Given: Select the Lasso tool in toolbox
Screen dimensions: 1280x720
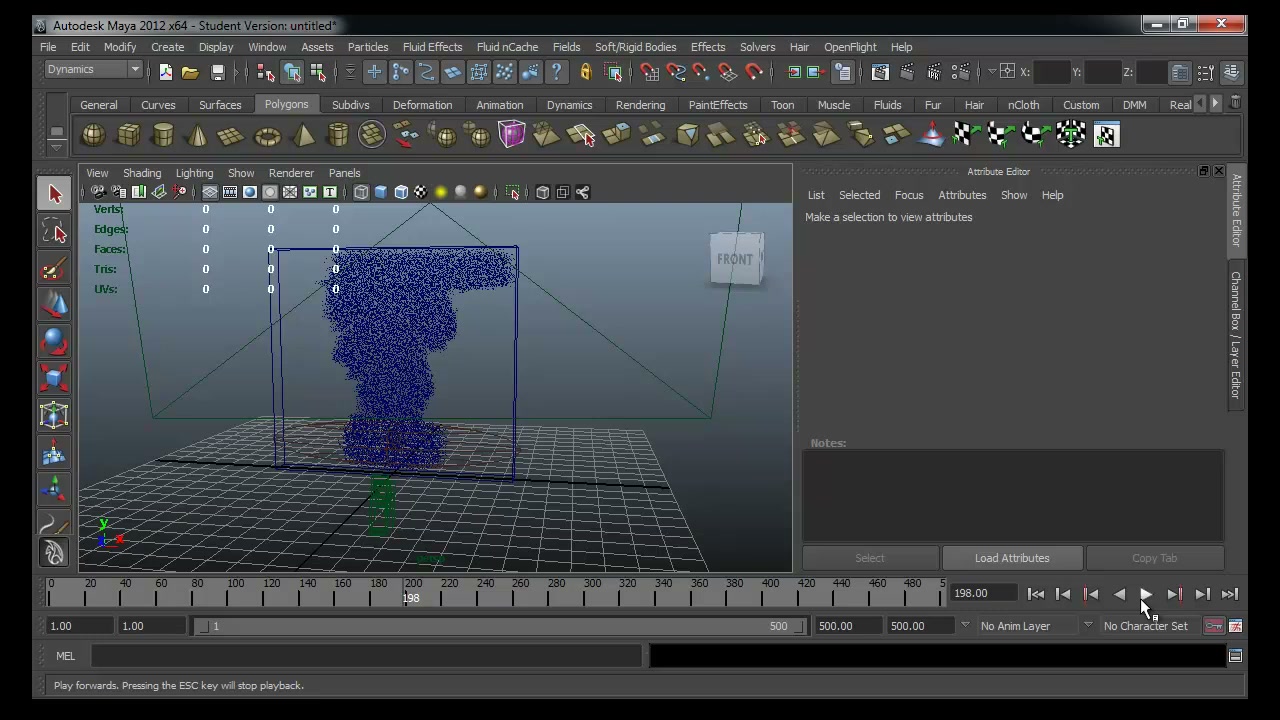Looking at the screenshot, I should coord(54,231).
